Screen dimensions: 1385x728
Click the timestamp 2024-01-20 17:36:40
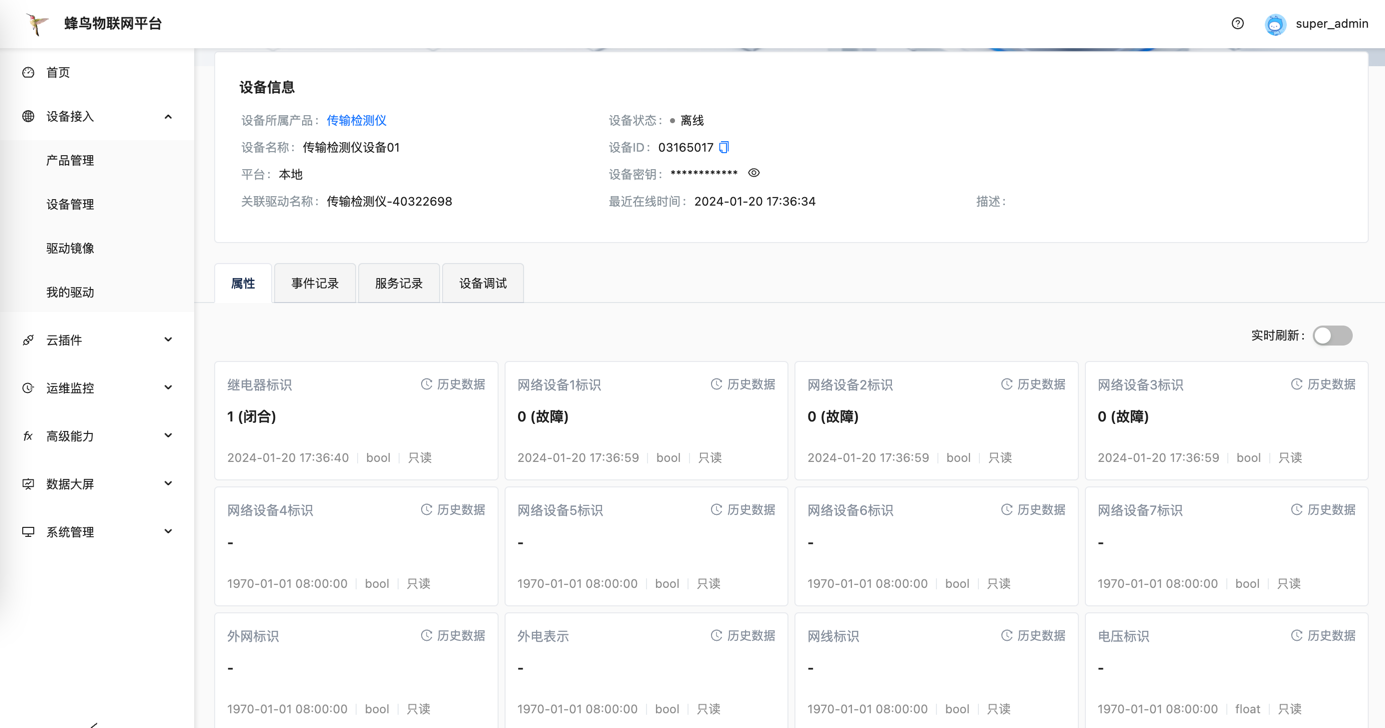point(288,458)
